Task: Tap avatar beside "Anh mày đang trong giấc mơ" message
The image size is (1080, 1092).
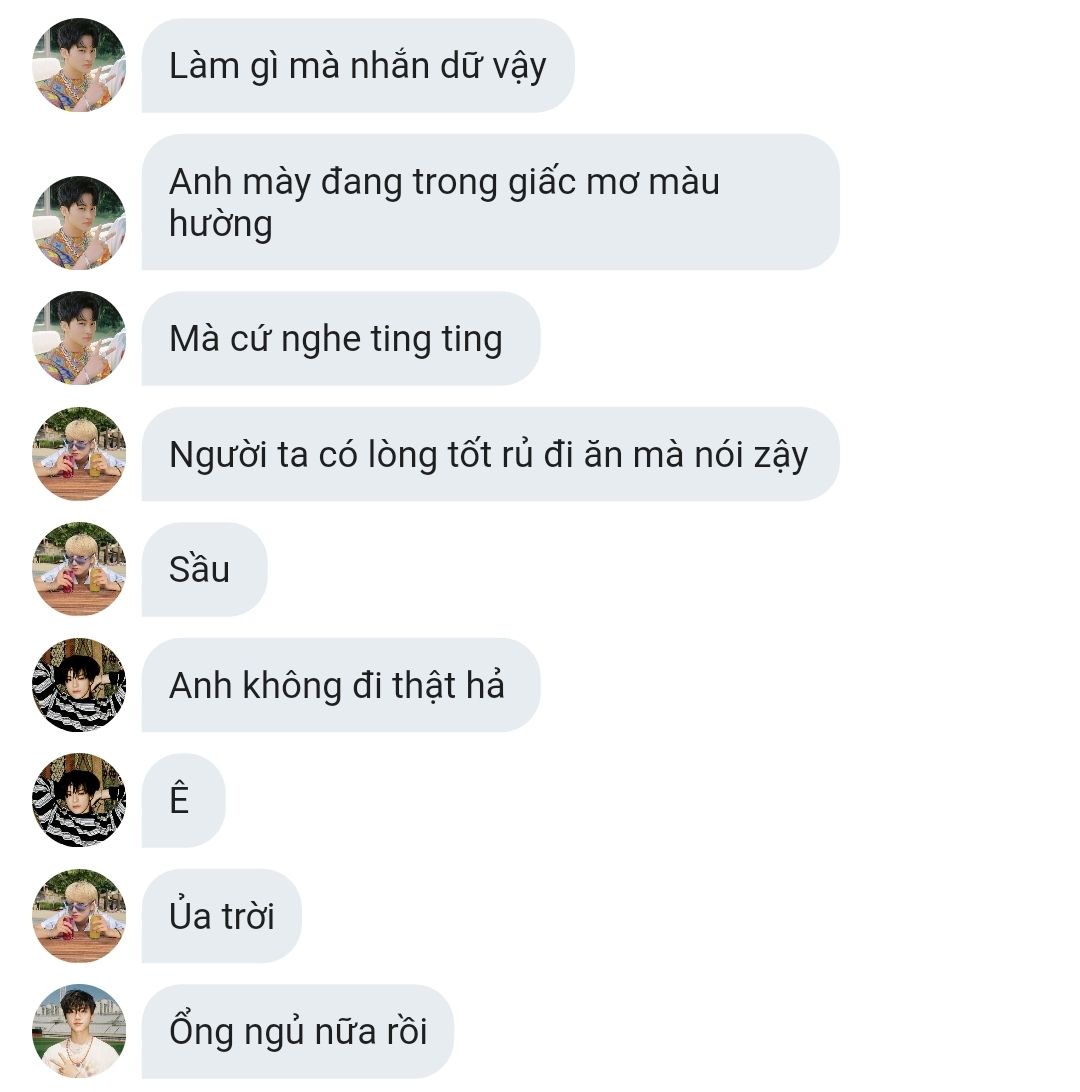Action: coord(79,223)
